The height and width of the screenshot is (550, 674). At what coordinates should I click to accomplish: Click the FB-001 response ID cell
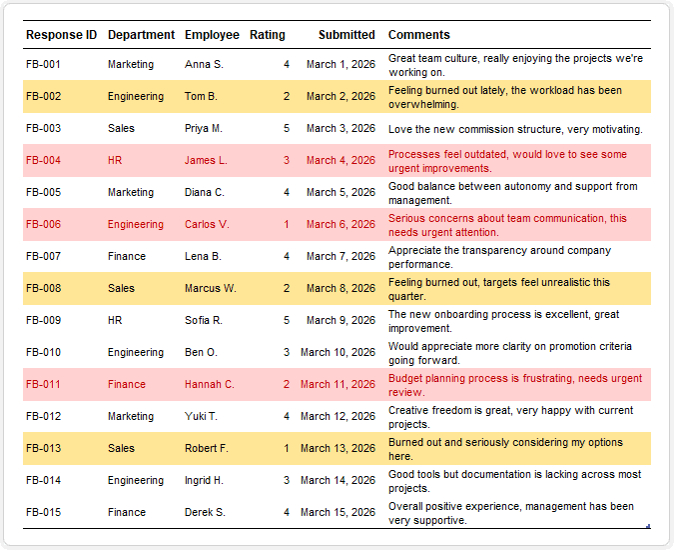(x=43, y=64)
